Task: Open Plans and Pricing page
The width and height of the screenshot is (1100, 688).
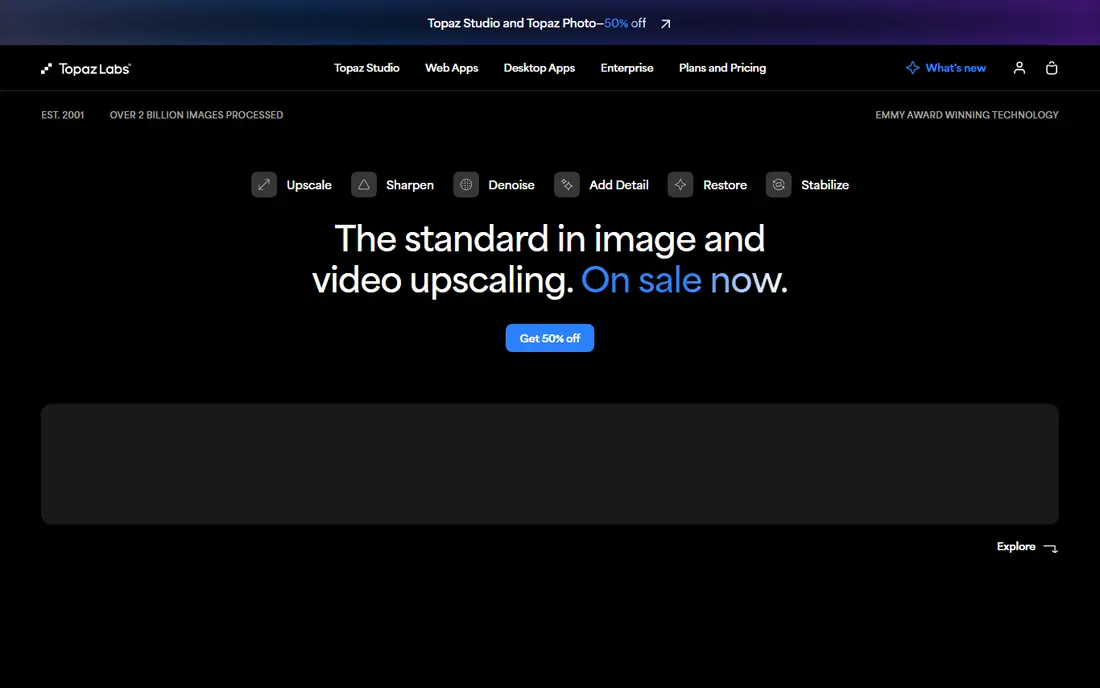Action: click(722, 68)
